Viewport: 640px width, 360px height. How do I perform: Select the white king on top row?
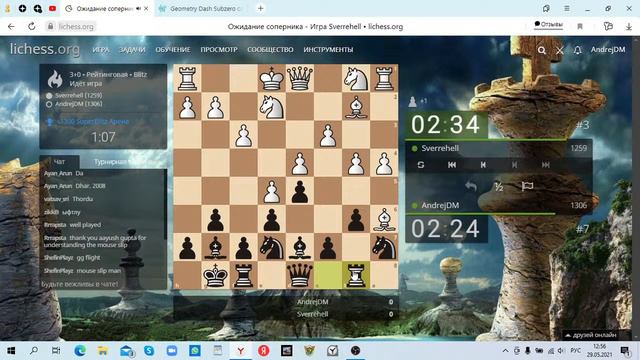[x=271, y=78]
